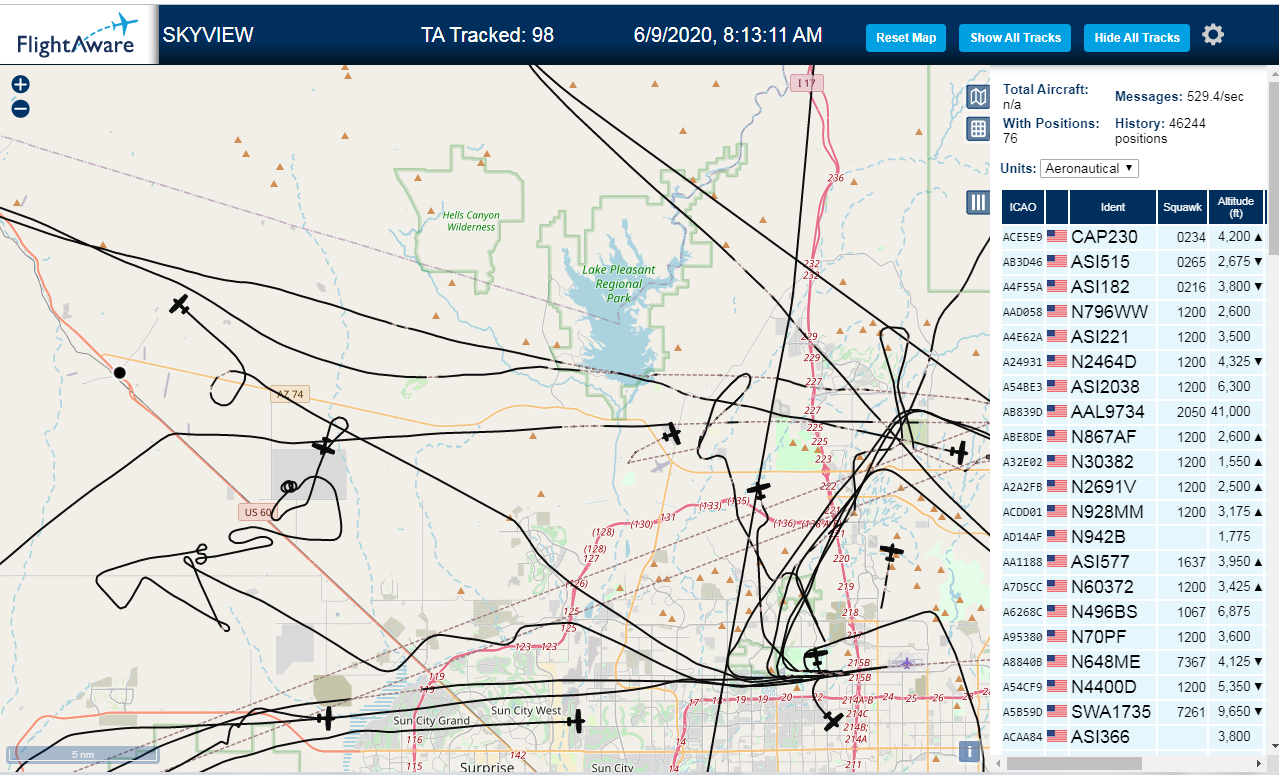Select N2691V in the aircraft list
The height and width of the screenshot is (775, 1279).
(x=1104, y=487)
